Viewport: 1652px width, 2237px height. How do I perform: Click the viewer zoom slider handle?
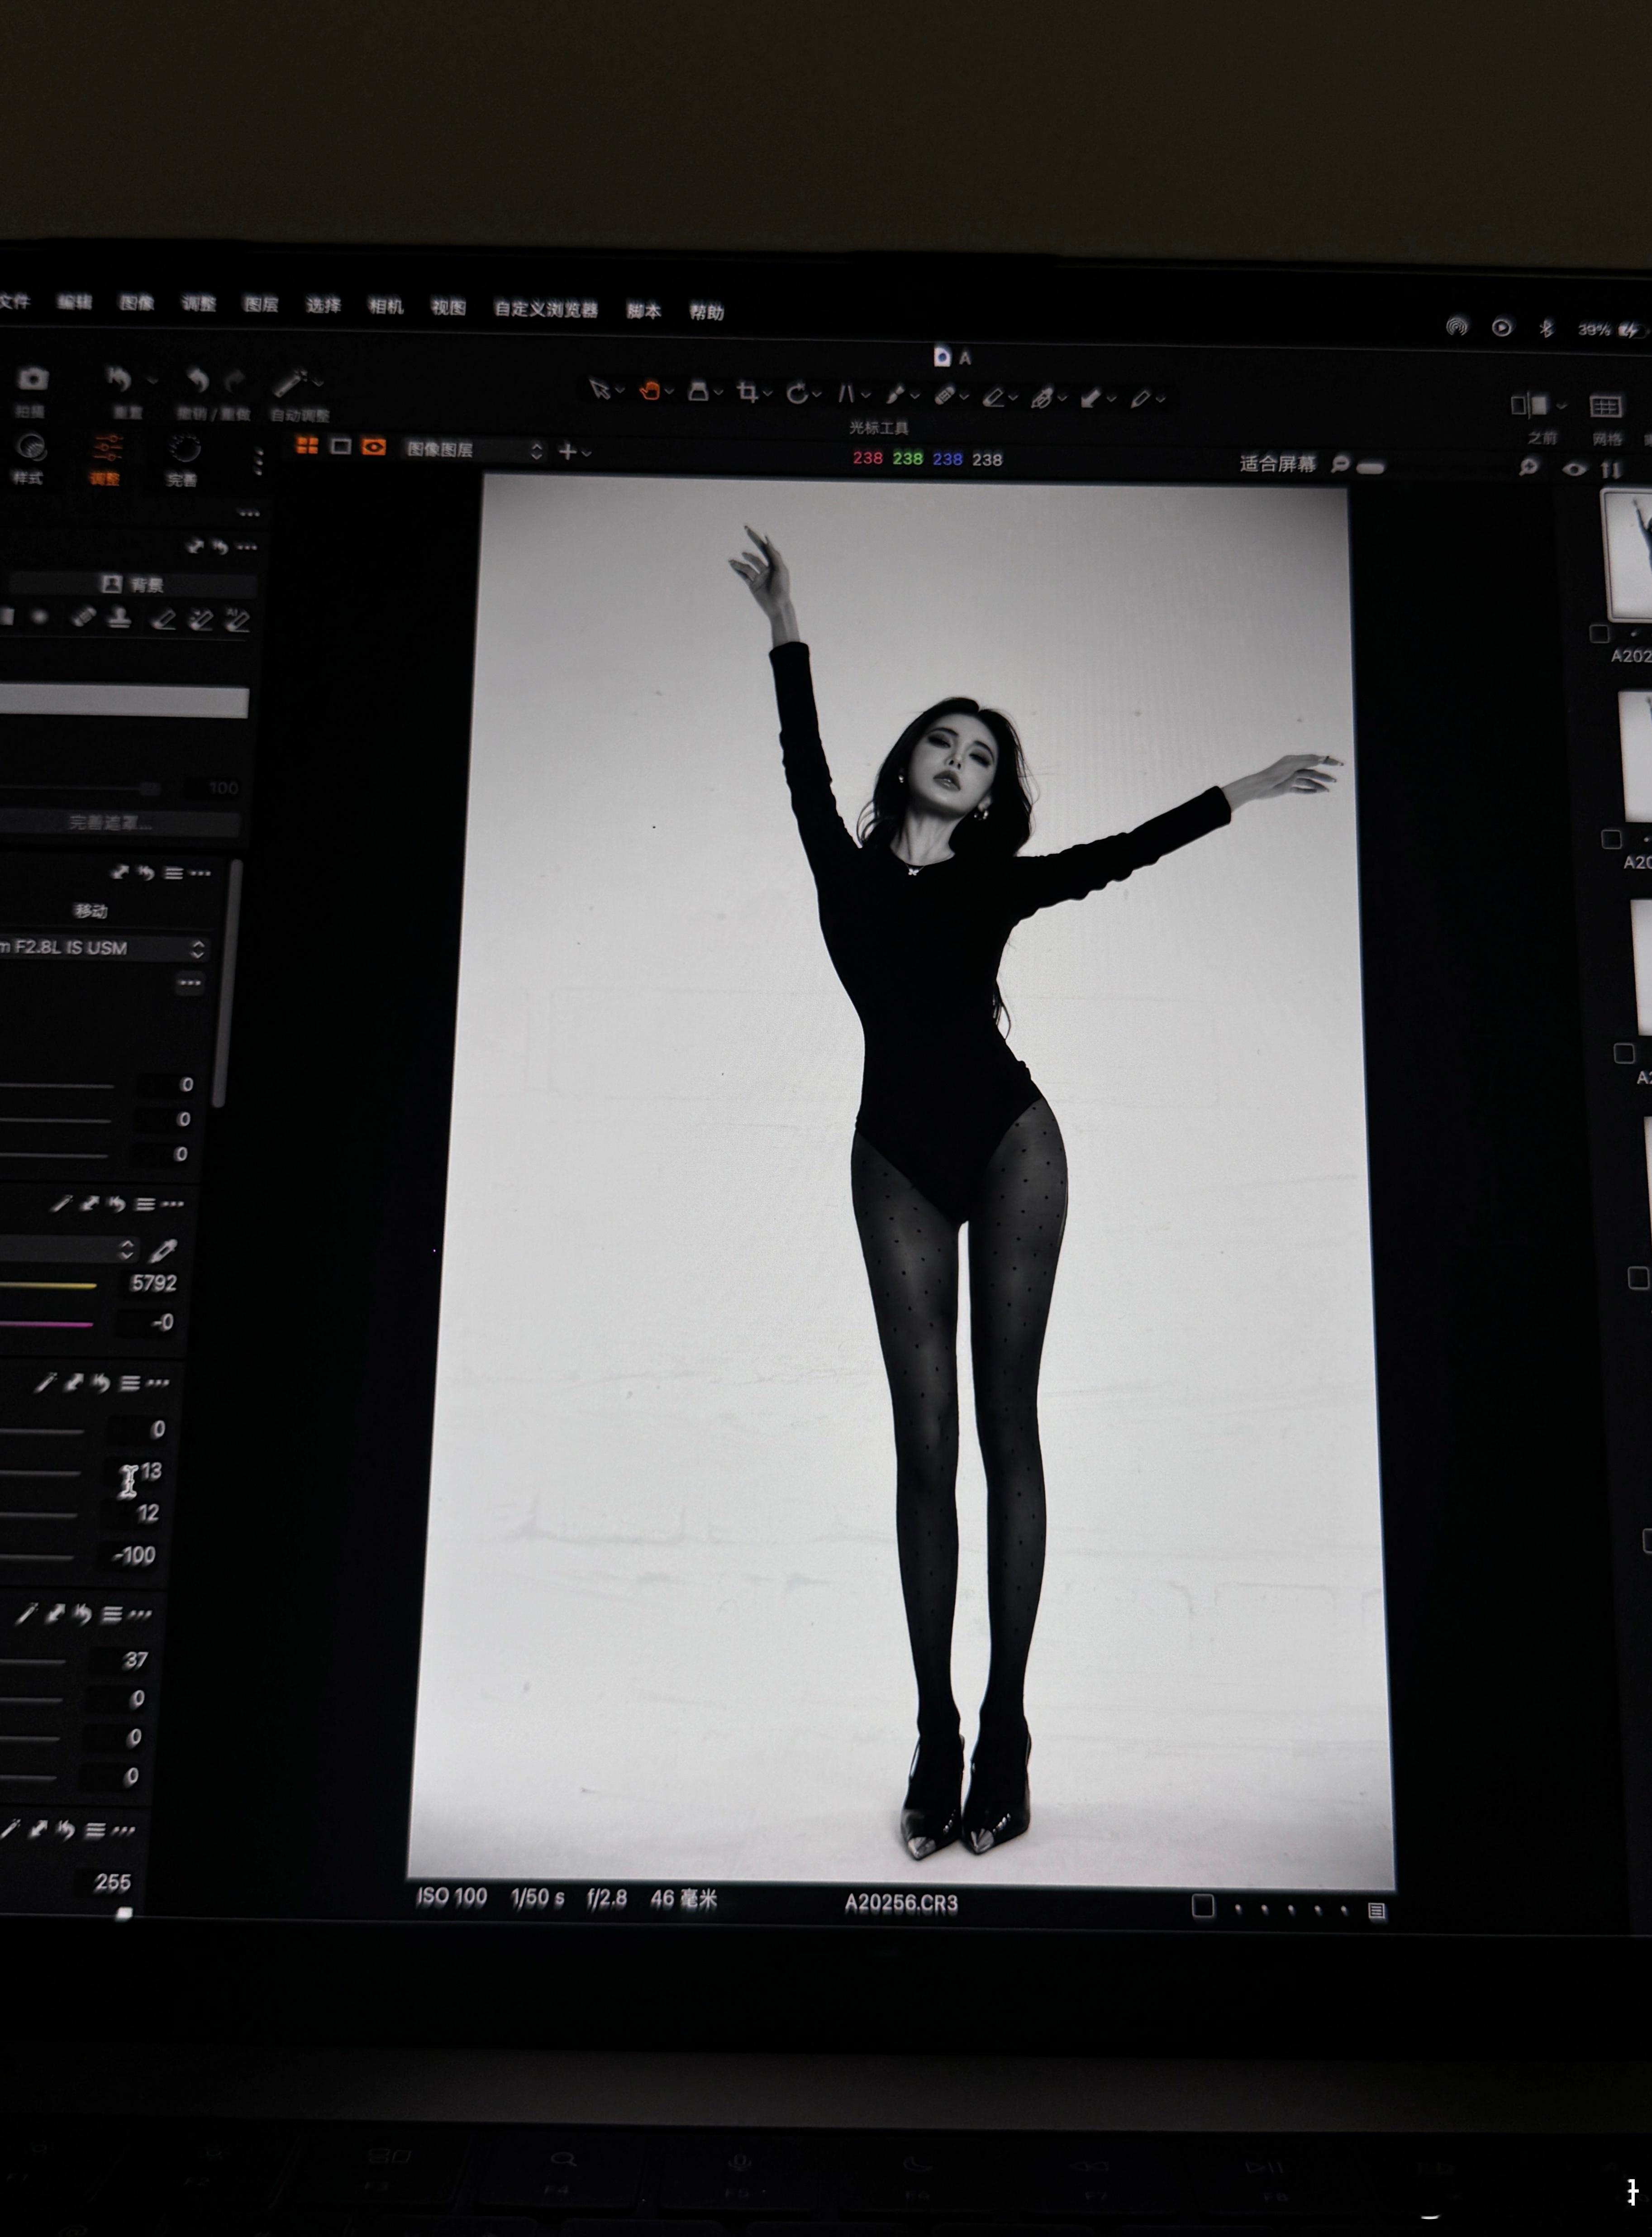coord(1371,467)
